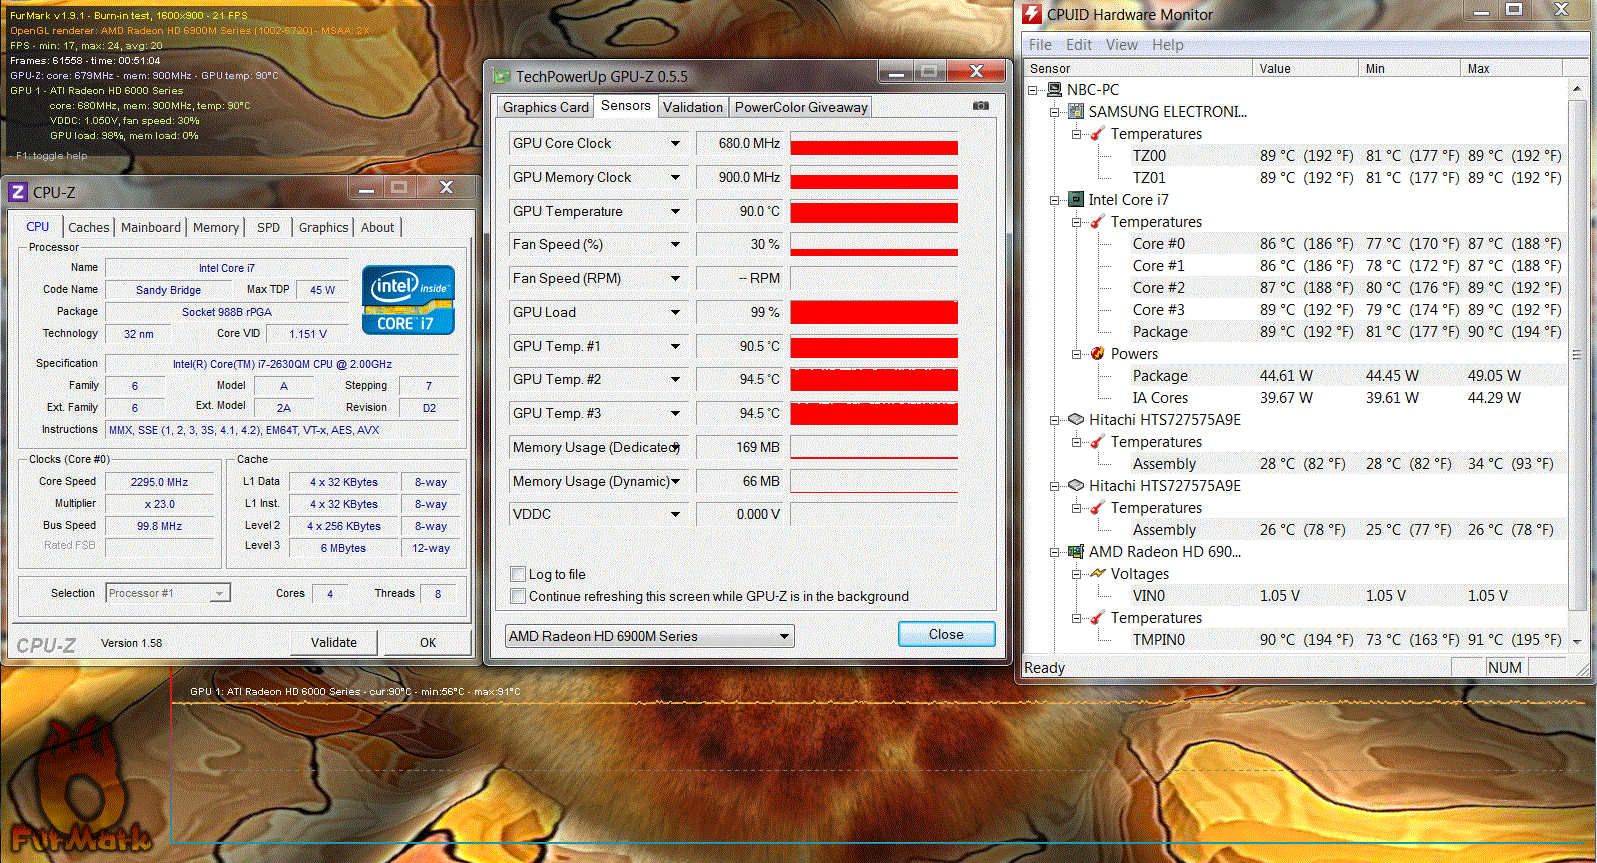1597x863 pixels.
Task: Open the AMD Radeon HD 6900M Series selector
Action: (x=649, y=636)
